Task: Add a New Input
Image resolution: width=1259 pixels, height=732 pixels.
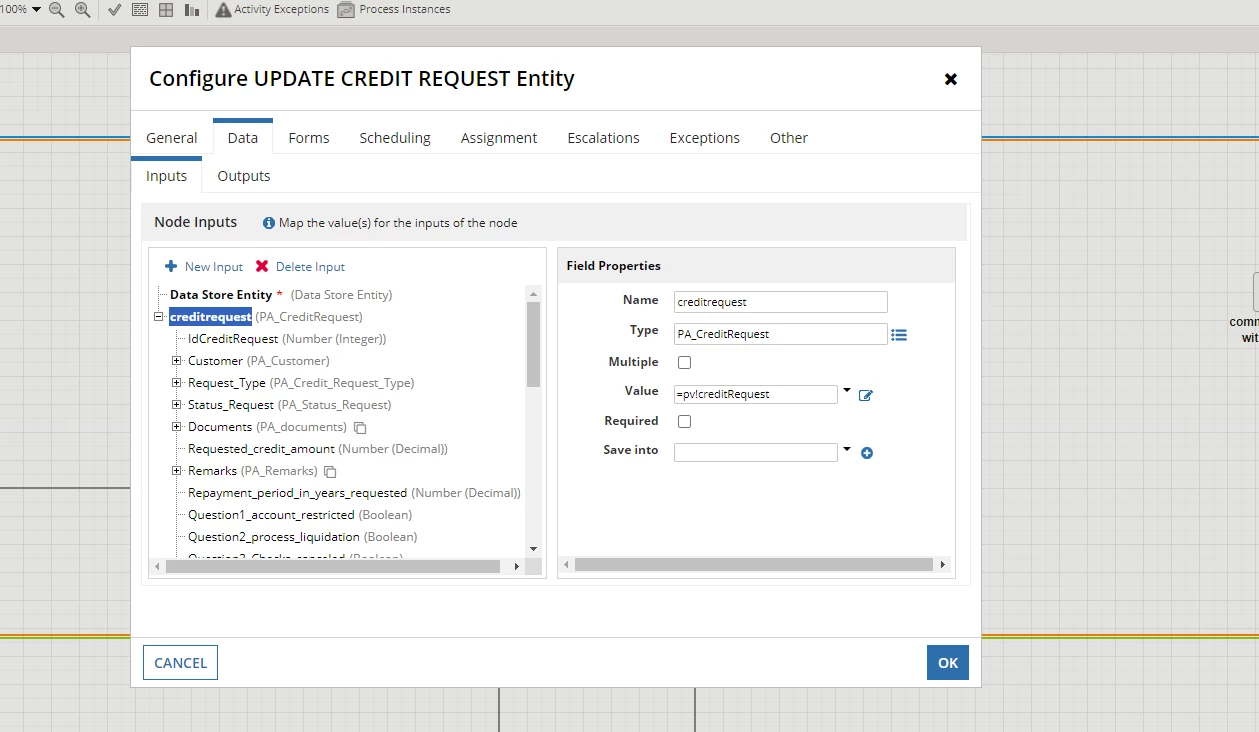Action: click(204, 267)
